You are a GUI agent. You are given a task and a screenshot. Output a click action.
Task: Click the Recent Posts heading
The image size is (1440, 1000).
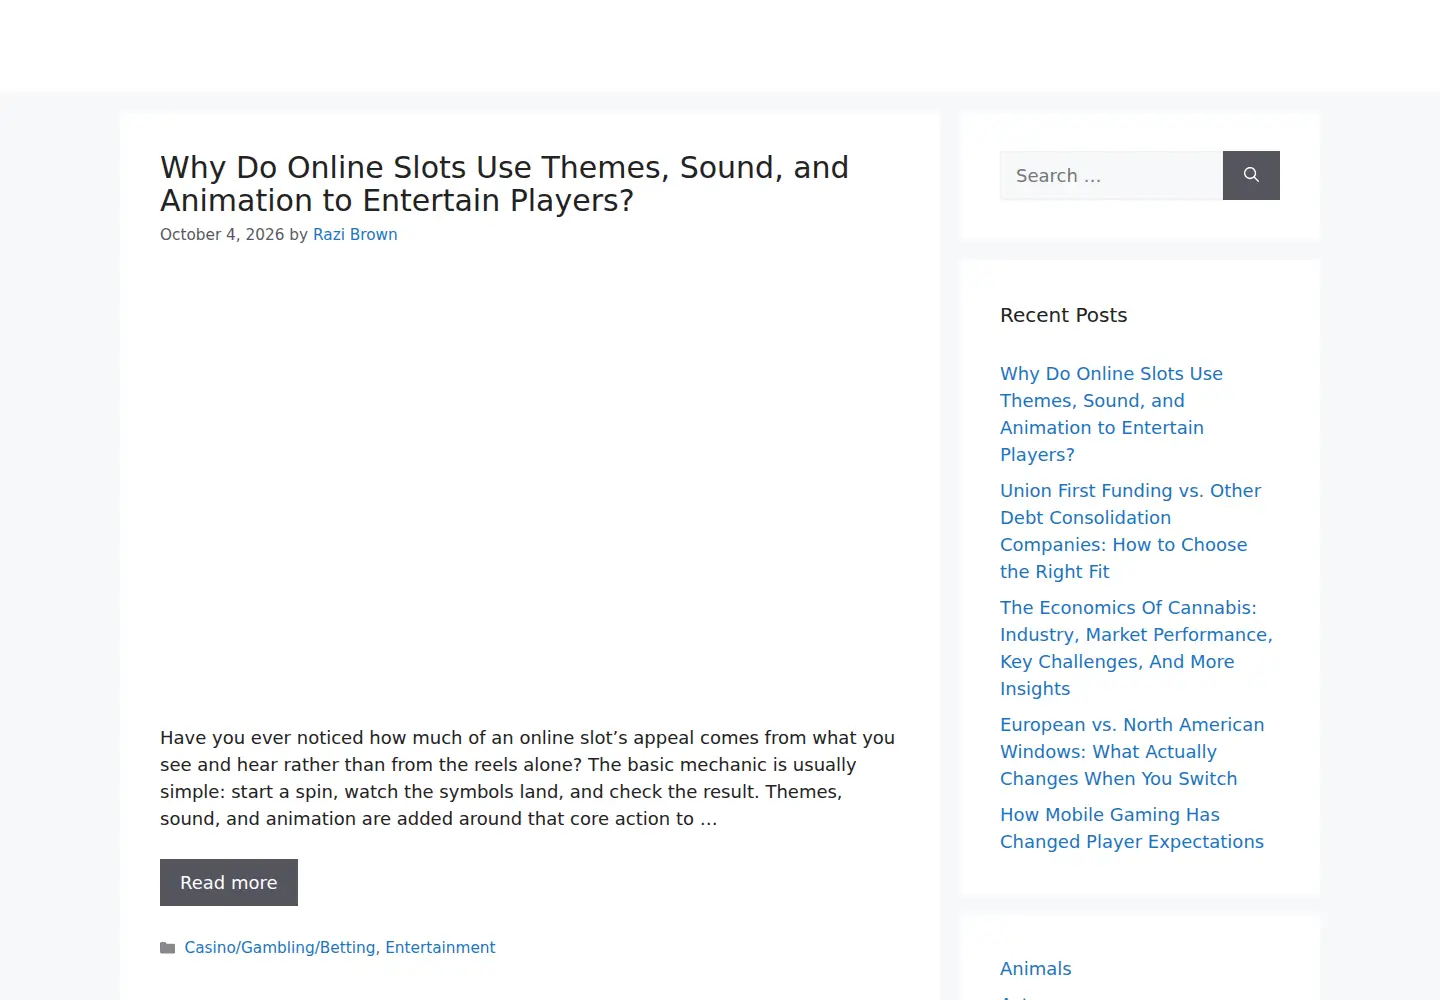[1063, 315]
